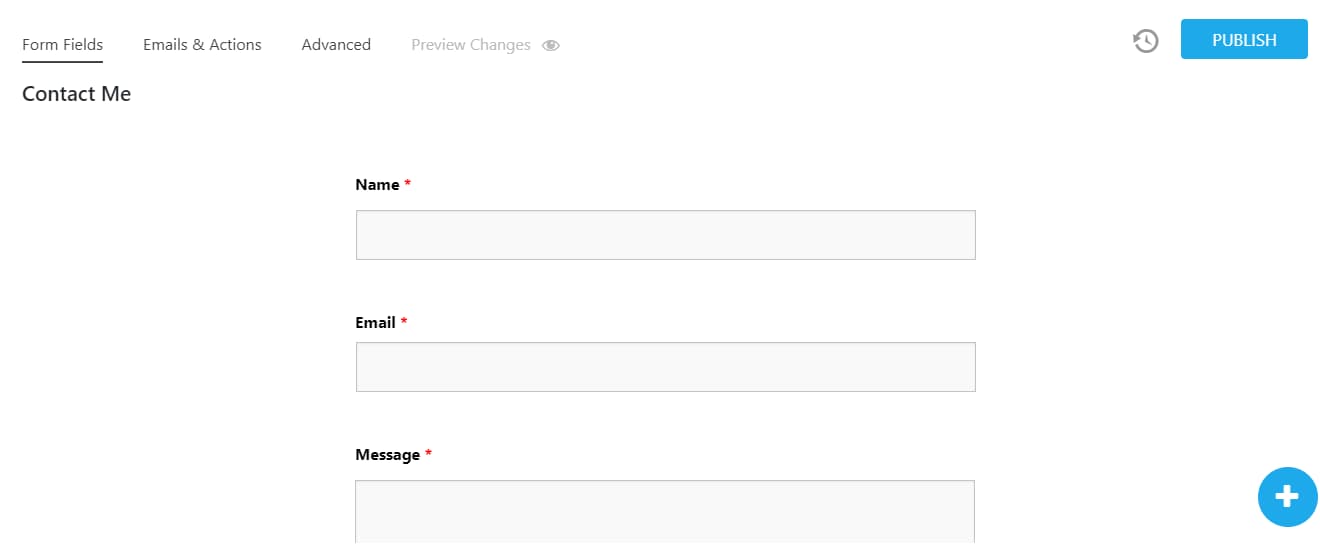The width and height of the screenshot is (1320, 546).
Task: Select the Email field label
Action: (x=375, y=323)
